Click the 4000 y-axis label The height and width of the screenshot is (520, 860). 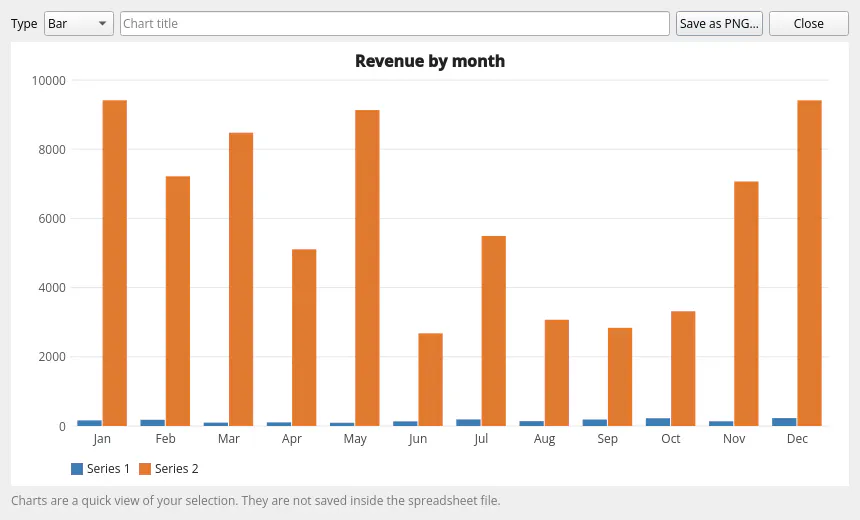click(x=52, y=288)
